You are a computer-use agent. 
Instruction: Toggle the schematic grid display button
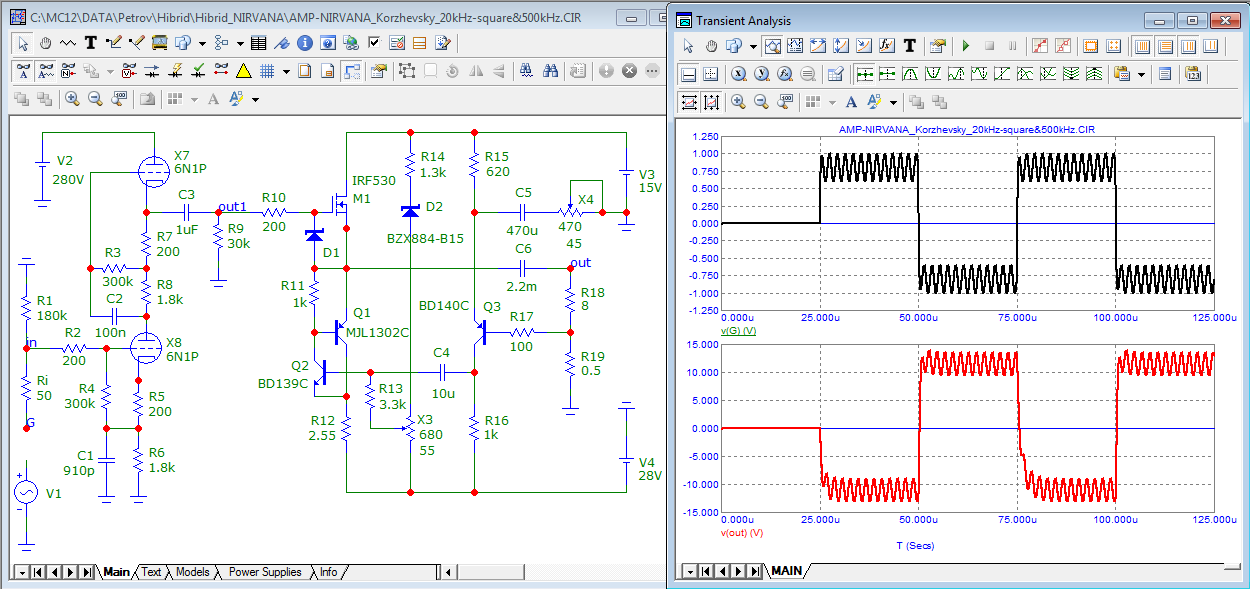coord(267,71)
